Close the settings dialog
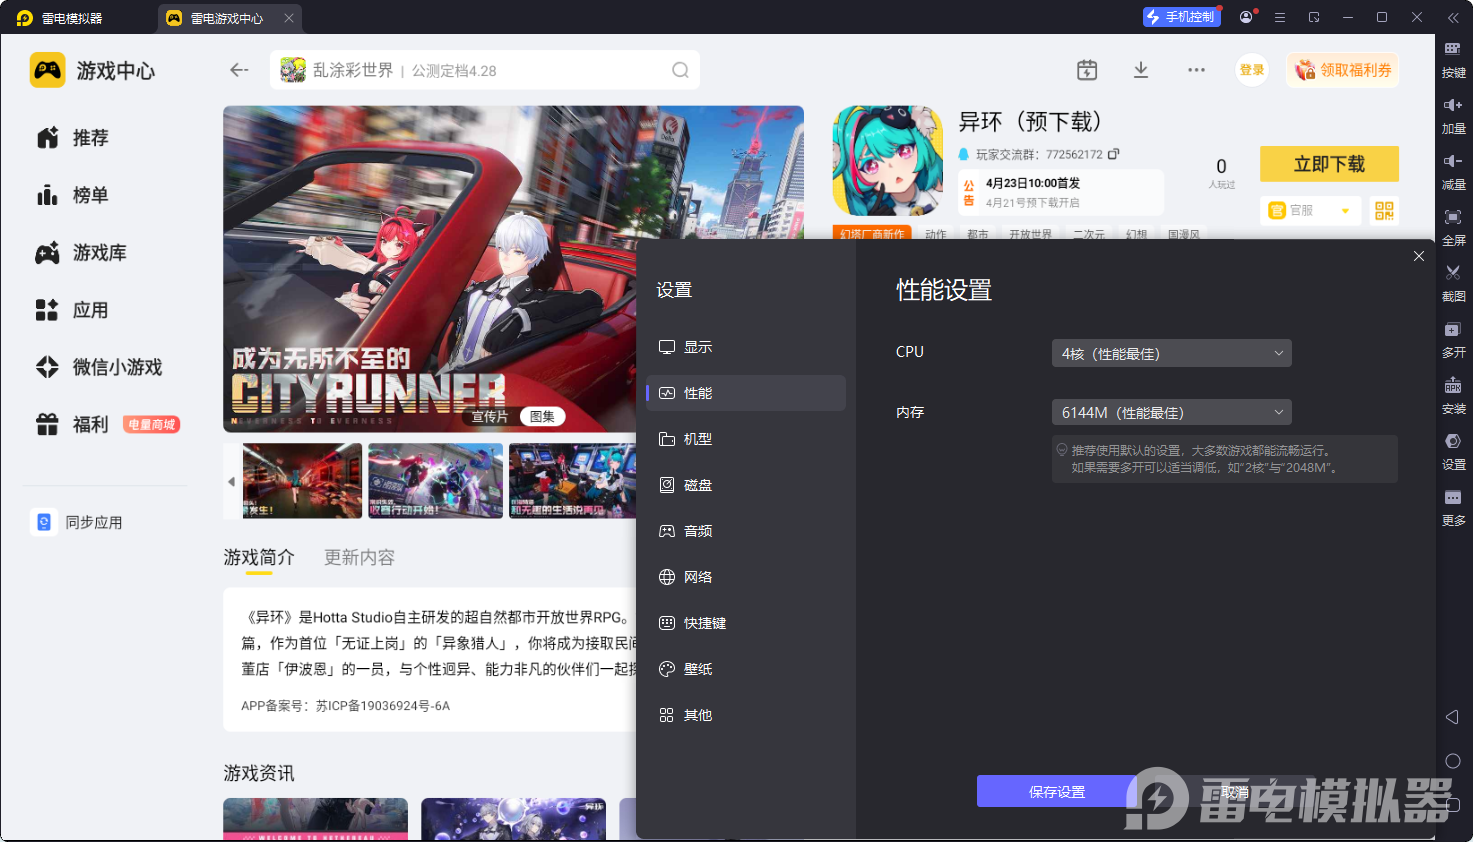 [1419, 256]
